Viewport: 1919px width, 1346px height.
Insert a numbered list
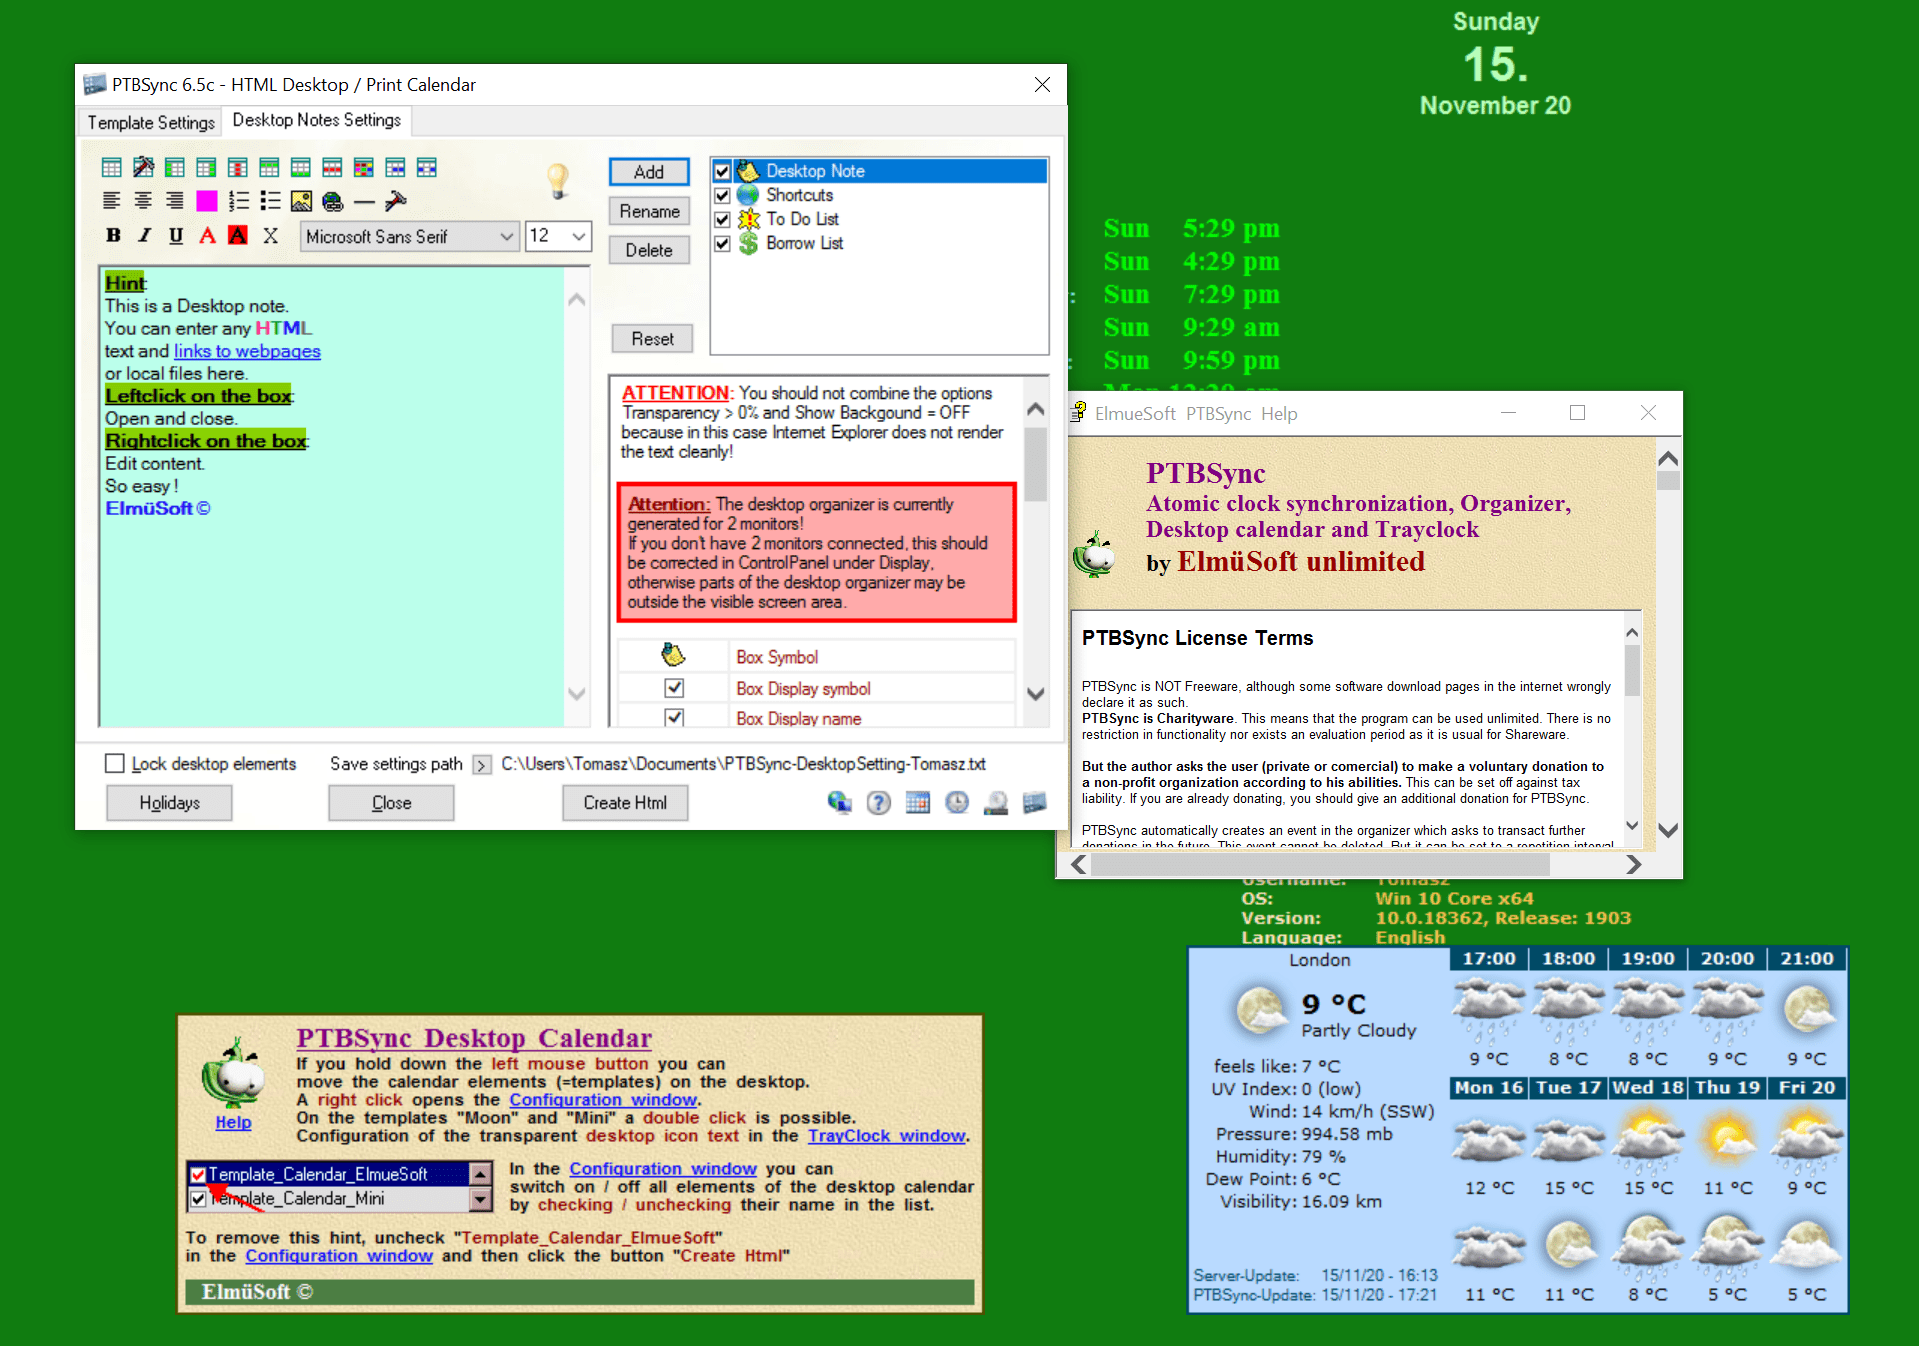tap(238, 201)
